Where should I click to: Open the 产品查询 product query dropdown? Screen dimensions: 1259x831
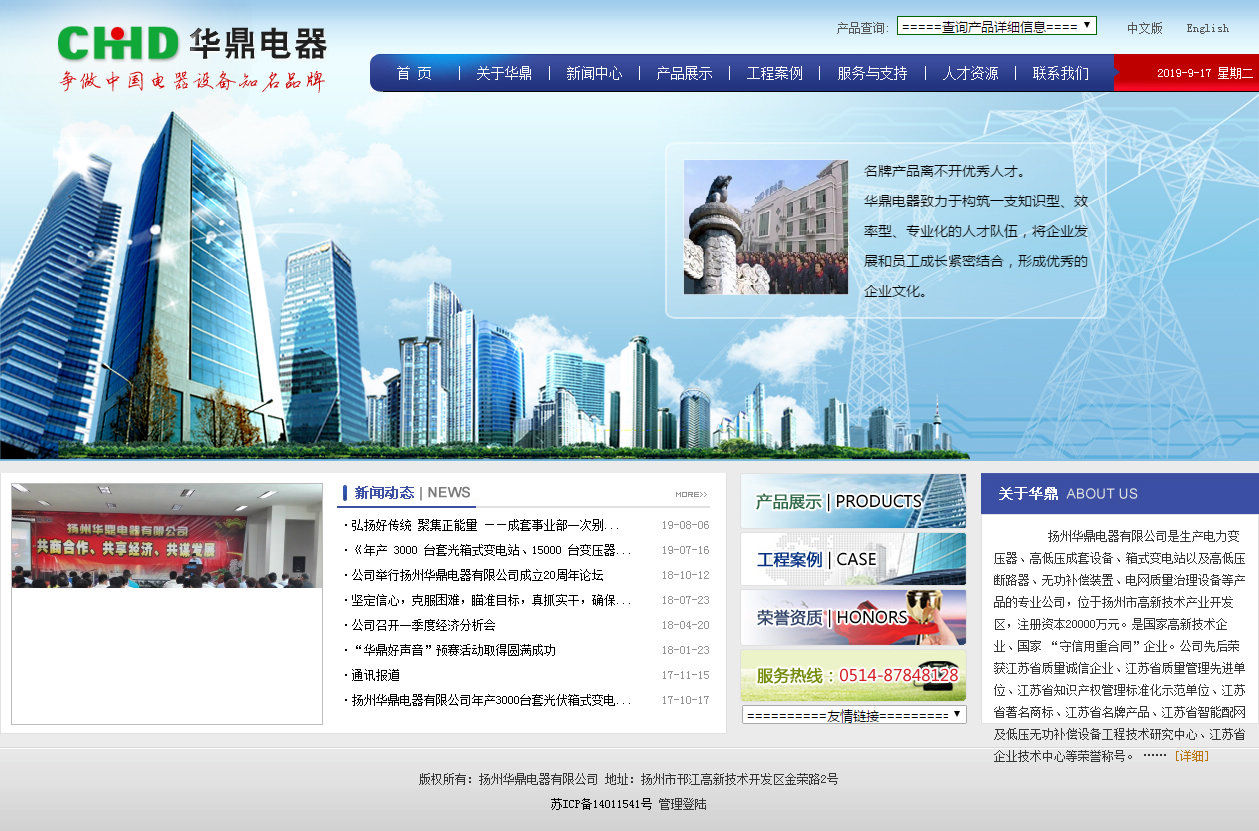pyautogui.click(x=996, y=26)
